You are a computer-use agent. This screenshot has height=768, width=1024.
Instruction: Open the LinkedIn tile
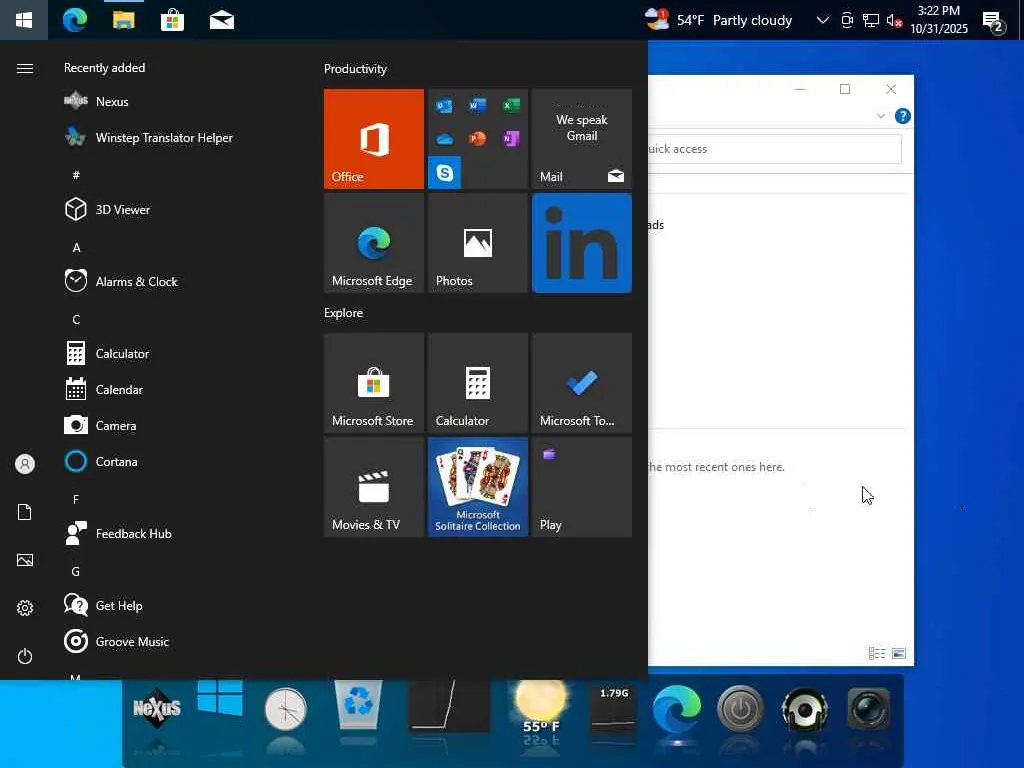point(582,243)
